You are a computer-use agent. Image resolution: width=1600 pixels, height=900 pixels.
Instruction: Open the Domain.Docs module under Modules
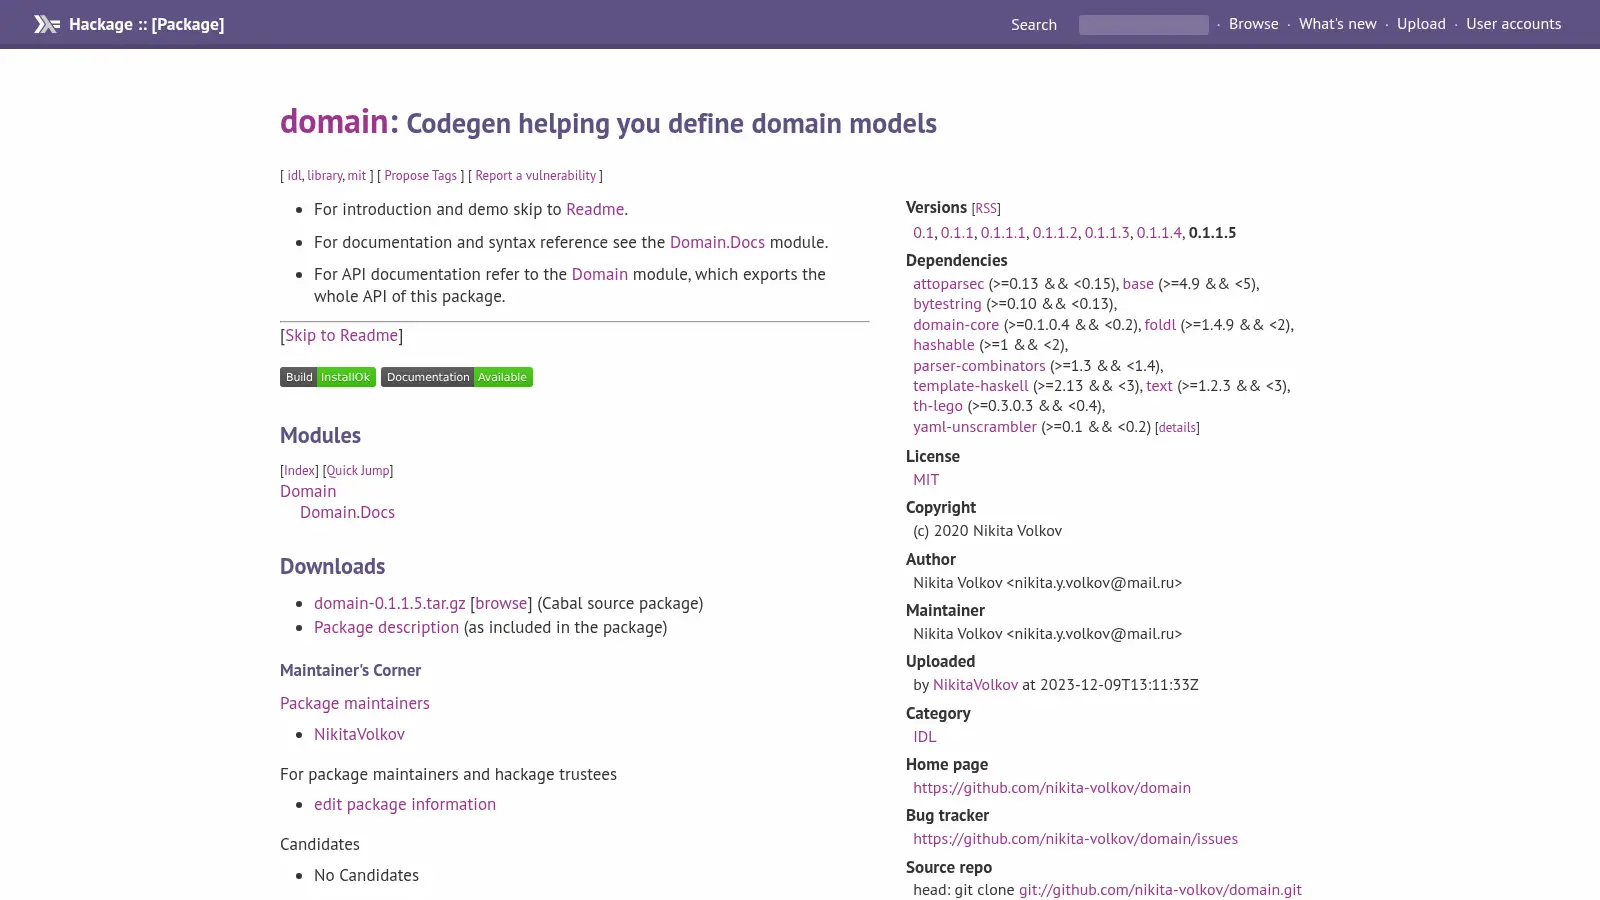[347, 513]
